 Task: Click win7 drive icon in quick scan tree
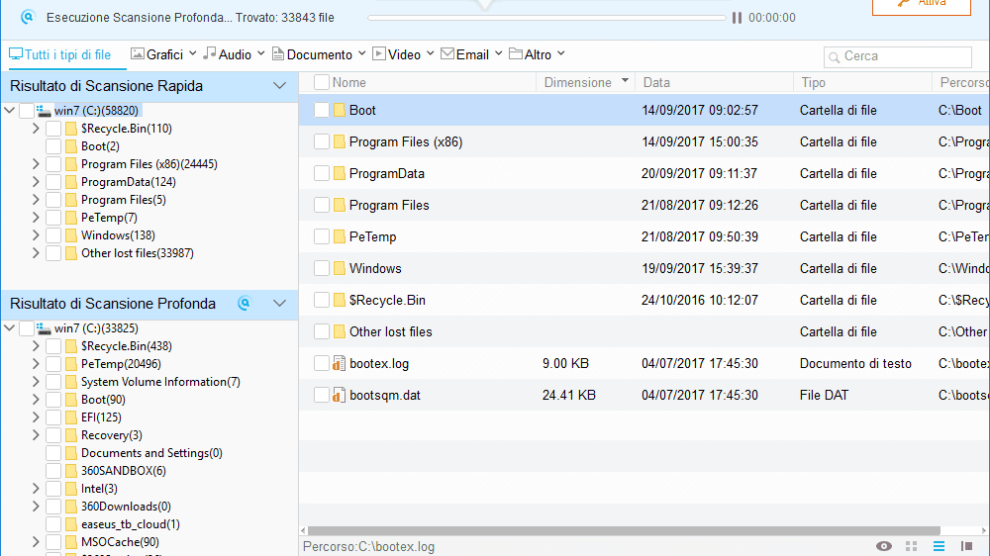pos(44,111)
